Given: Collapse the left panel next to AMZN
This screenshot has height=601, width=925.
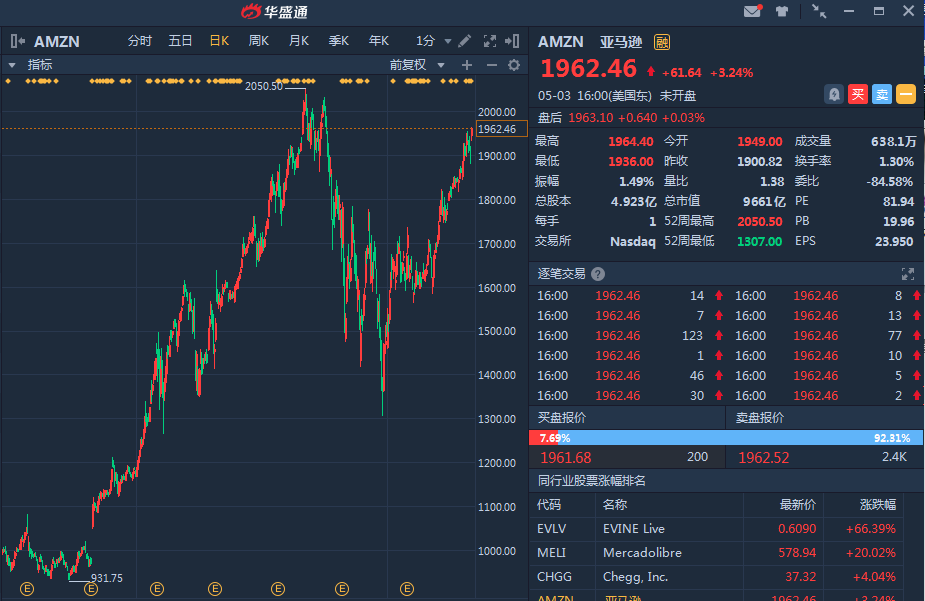Looking at the screenshot, I should [18, 41].
